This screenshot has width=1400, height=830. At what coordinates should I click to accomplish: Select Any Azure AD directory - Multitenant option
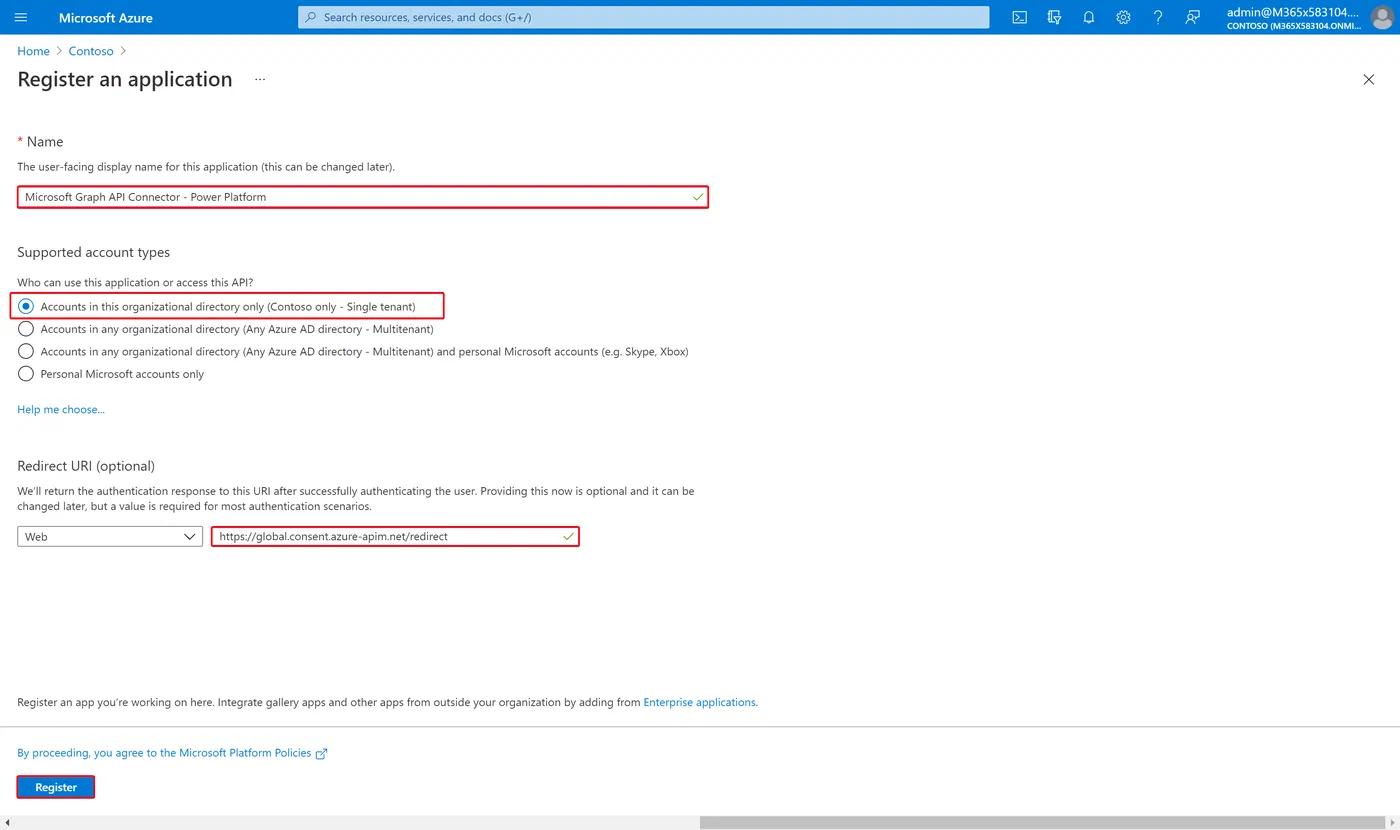click(26, 329)
